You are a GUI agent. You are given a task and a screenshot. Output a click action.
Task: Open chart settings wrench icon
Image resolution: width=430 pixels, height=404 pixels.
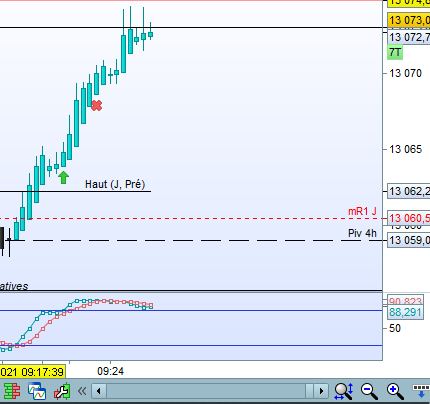point(62,391)
